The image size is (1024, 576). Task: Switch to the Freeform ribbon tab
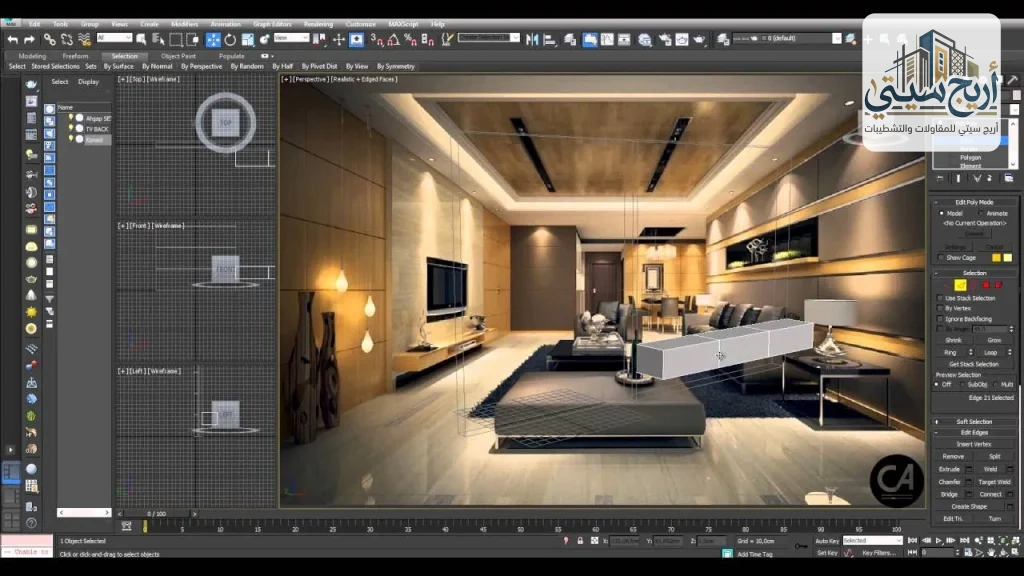[75, 56]
